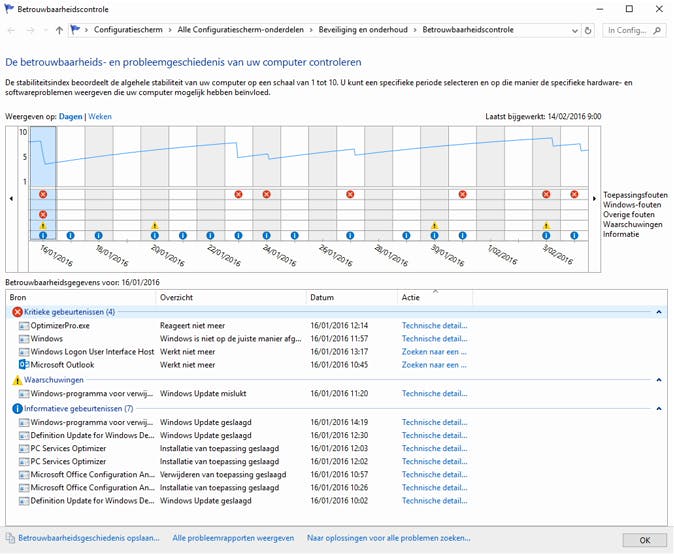Open the chevron after Beveiliging en onderhoud breadcrumb
The image size is (674, 554).
(415, 30)
